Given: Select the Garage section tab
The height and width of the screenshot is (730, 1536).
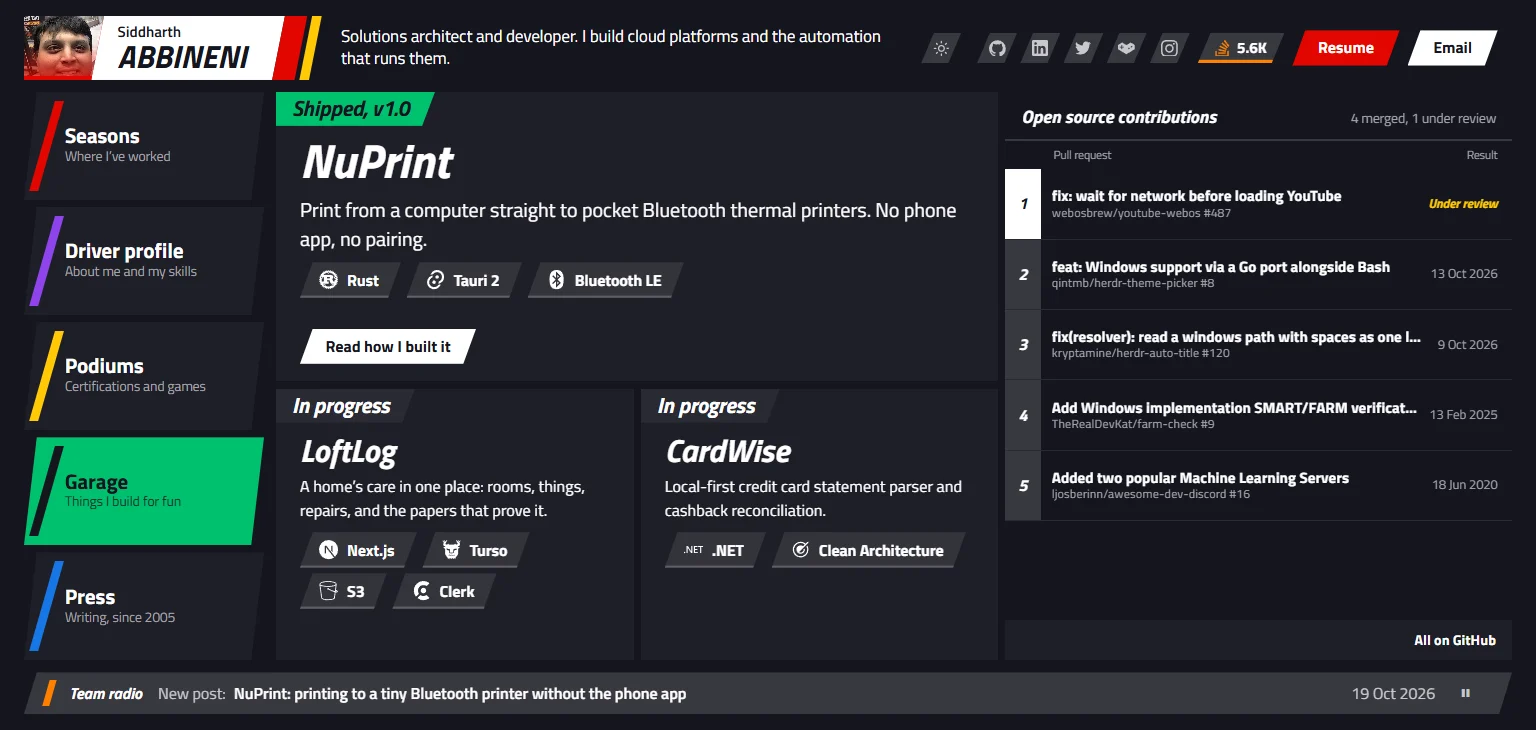Looking at the screenshot, I should tap(144, 491).
